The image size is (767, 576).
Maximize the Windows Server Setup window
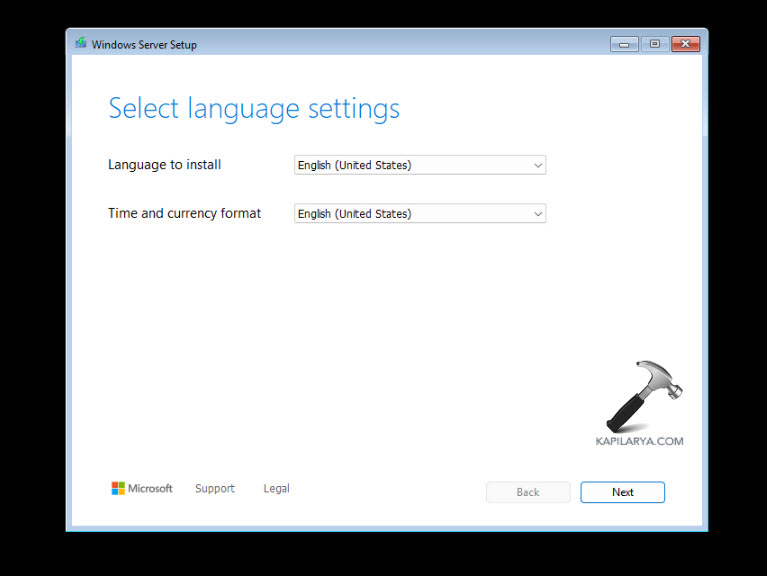[x=654, y=44]
